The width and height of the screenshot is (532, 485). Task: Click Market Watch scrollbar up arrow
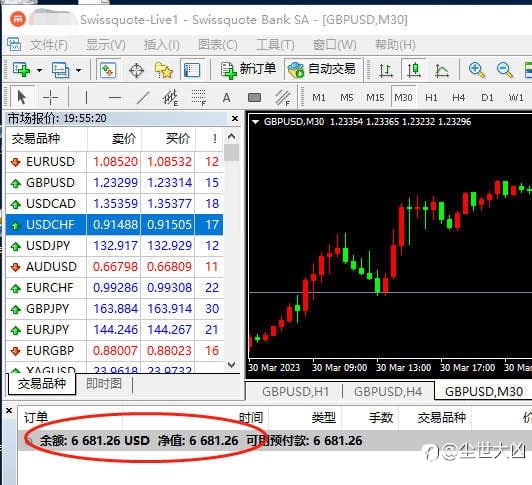[232, 136]
